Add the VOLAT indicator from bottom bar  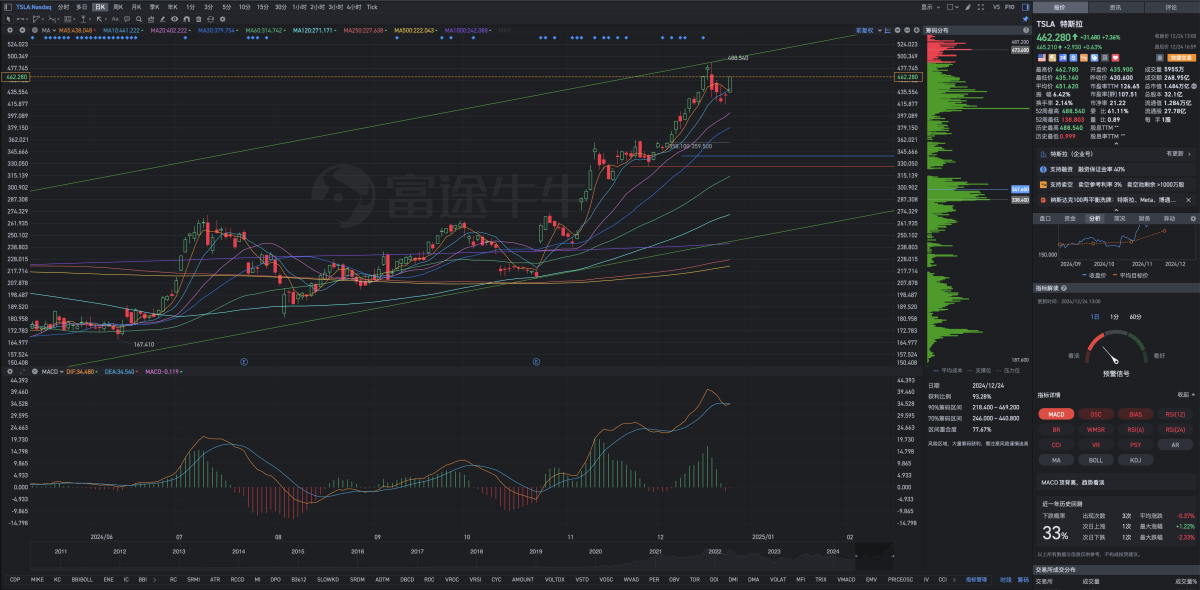tap(778, 579)
